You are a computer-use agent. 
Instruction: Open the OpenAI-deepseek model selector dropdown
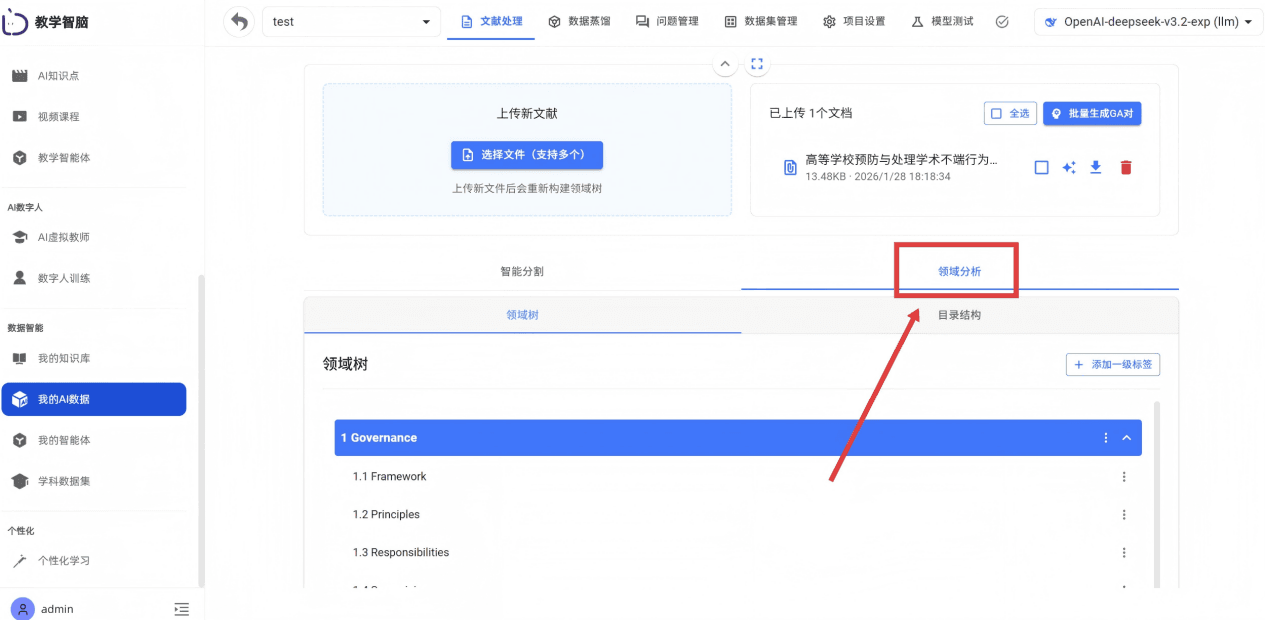point(1148,21)
